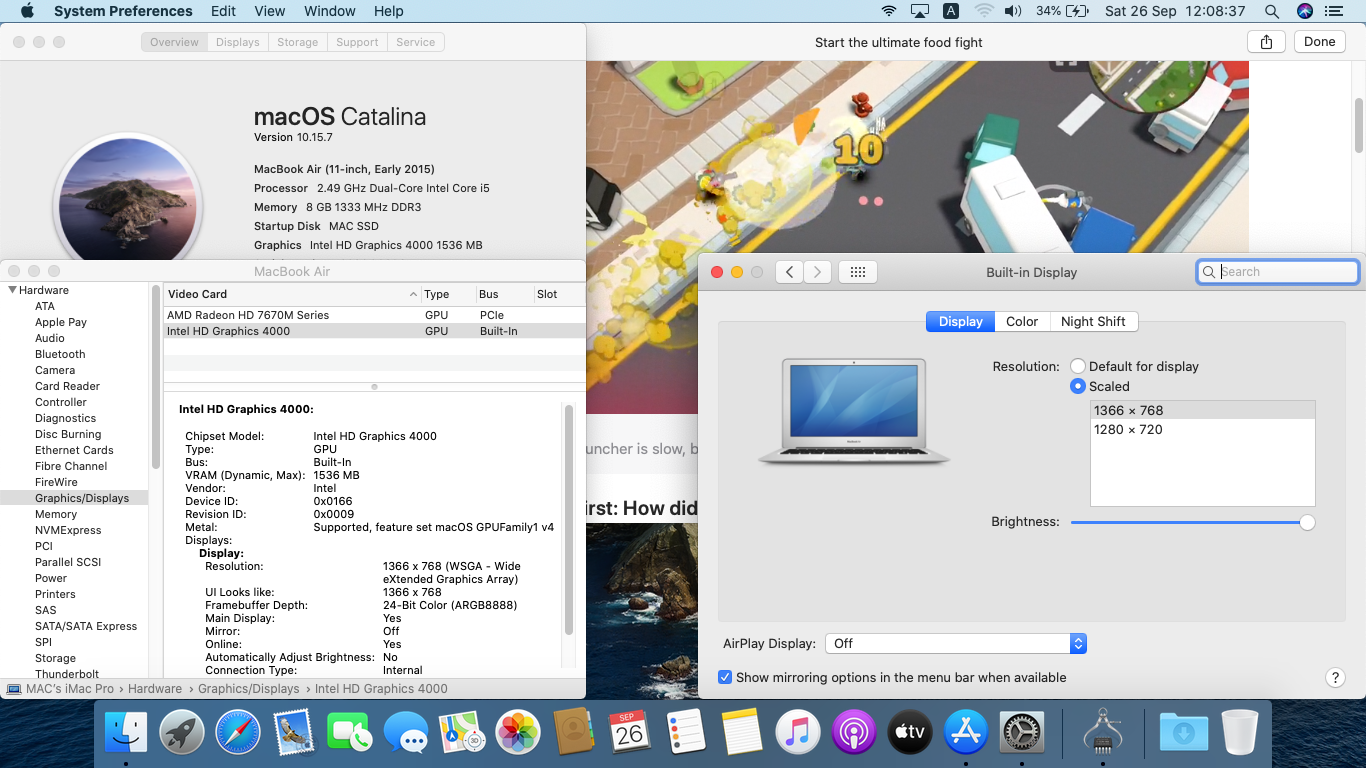Open the App Store from the Dock
This screenshot has width=1366, height=768.
[966, 733]
